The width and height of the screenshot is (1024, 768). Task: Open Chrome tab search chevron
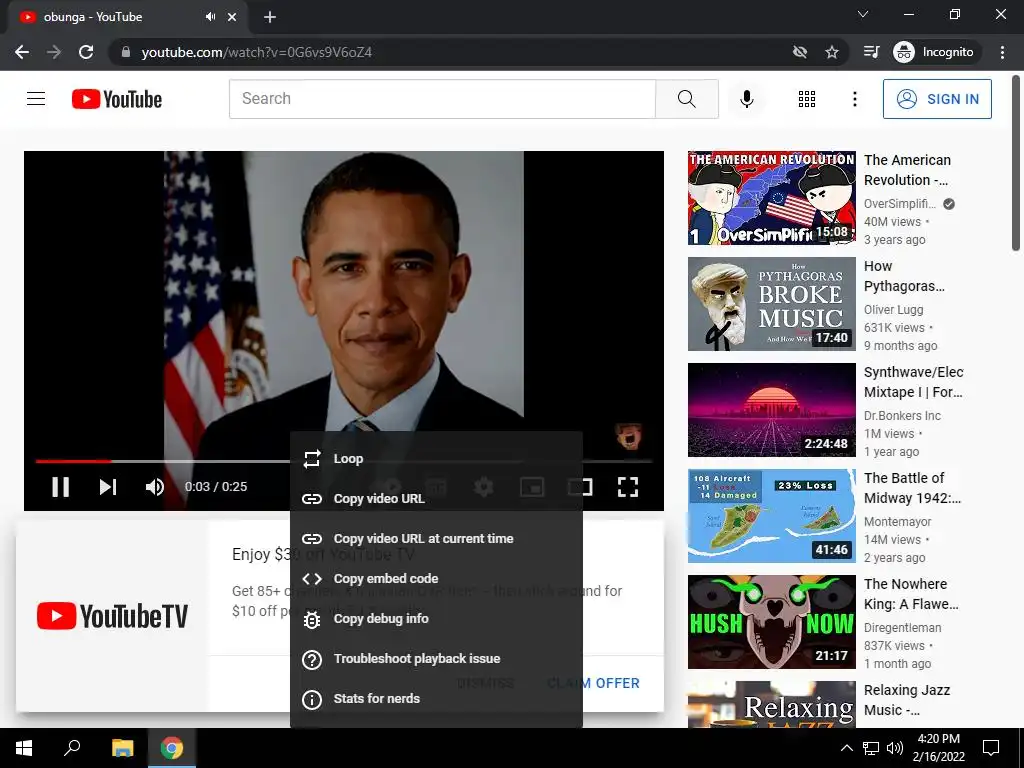(x=863, y=14)
